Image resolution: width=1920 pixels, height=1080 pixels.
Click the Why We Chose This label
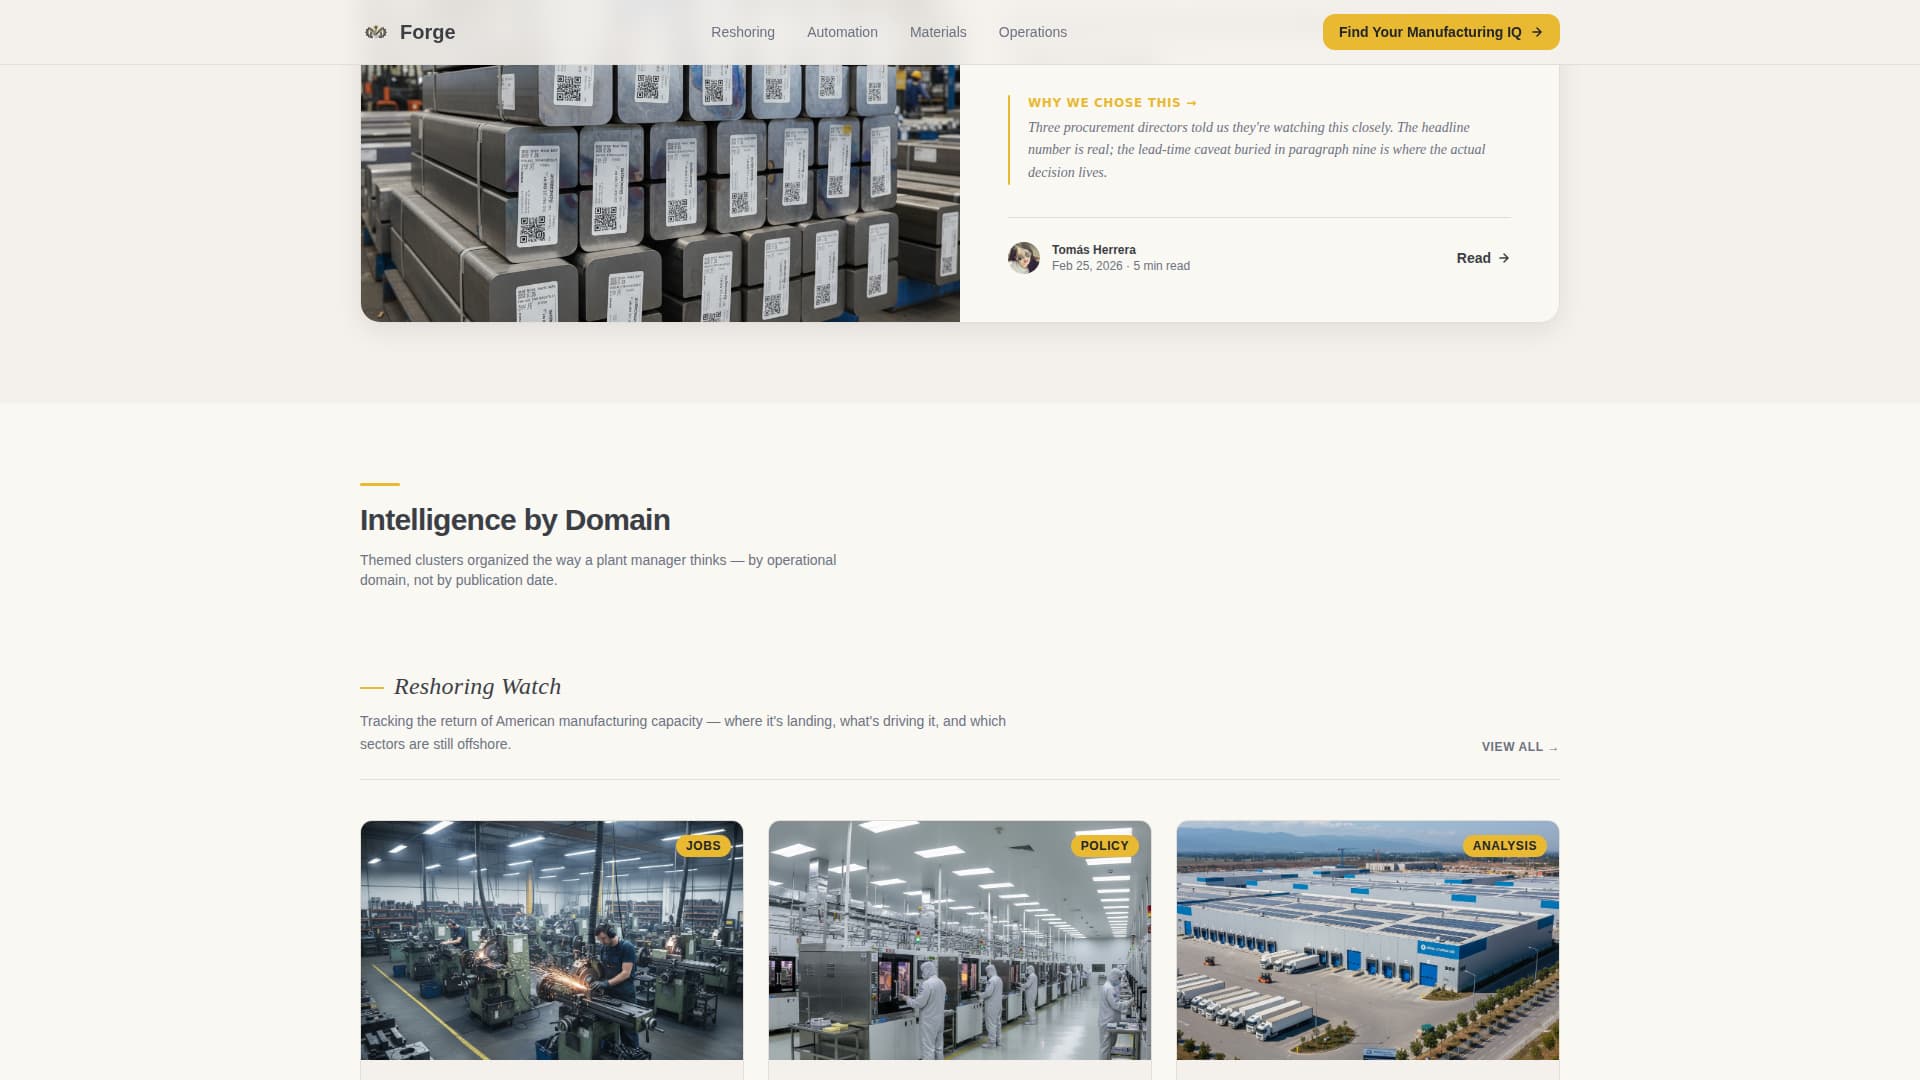point(1112,103)
